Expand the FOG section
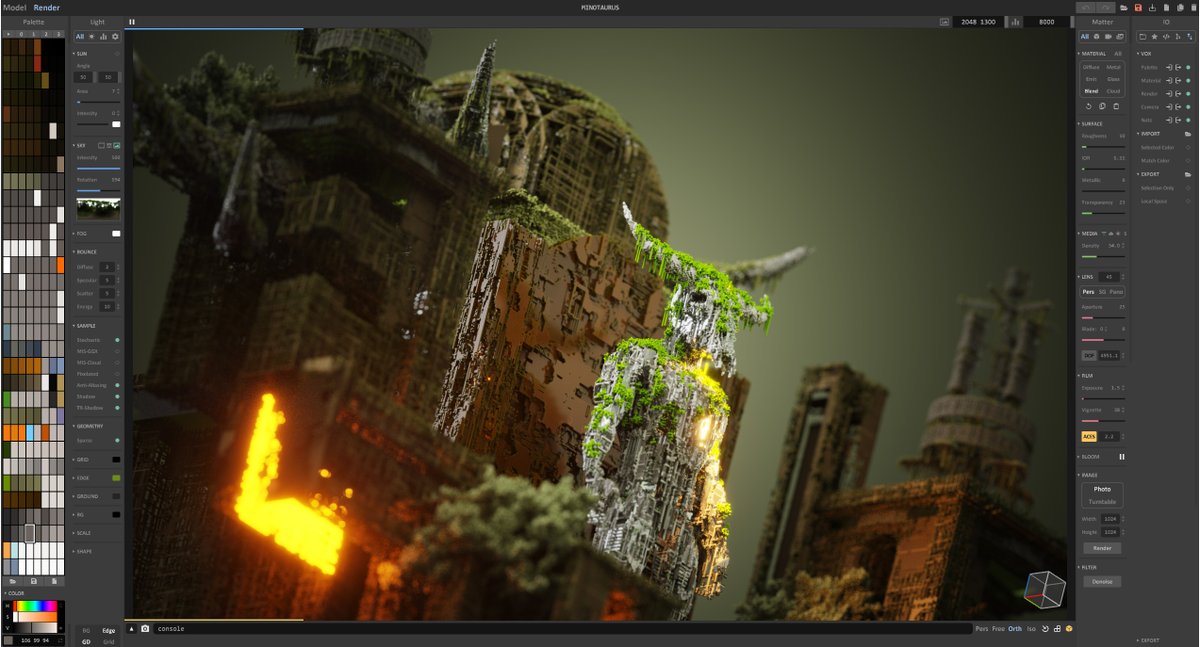This screenshot has height=647, width=1200. [80, 233]
